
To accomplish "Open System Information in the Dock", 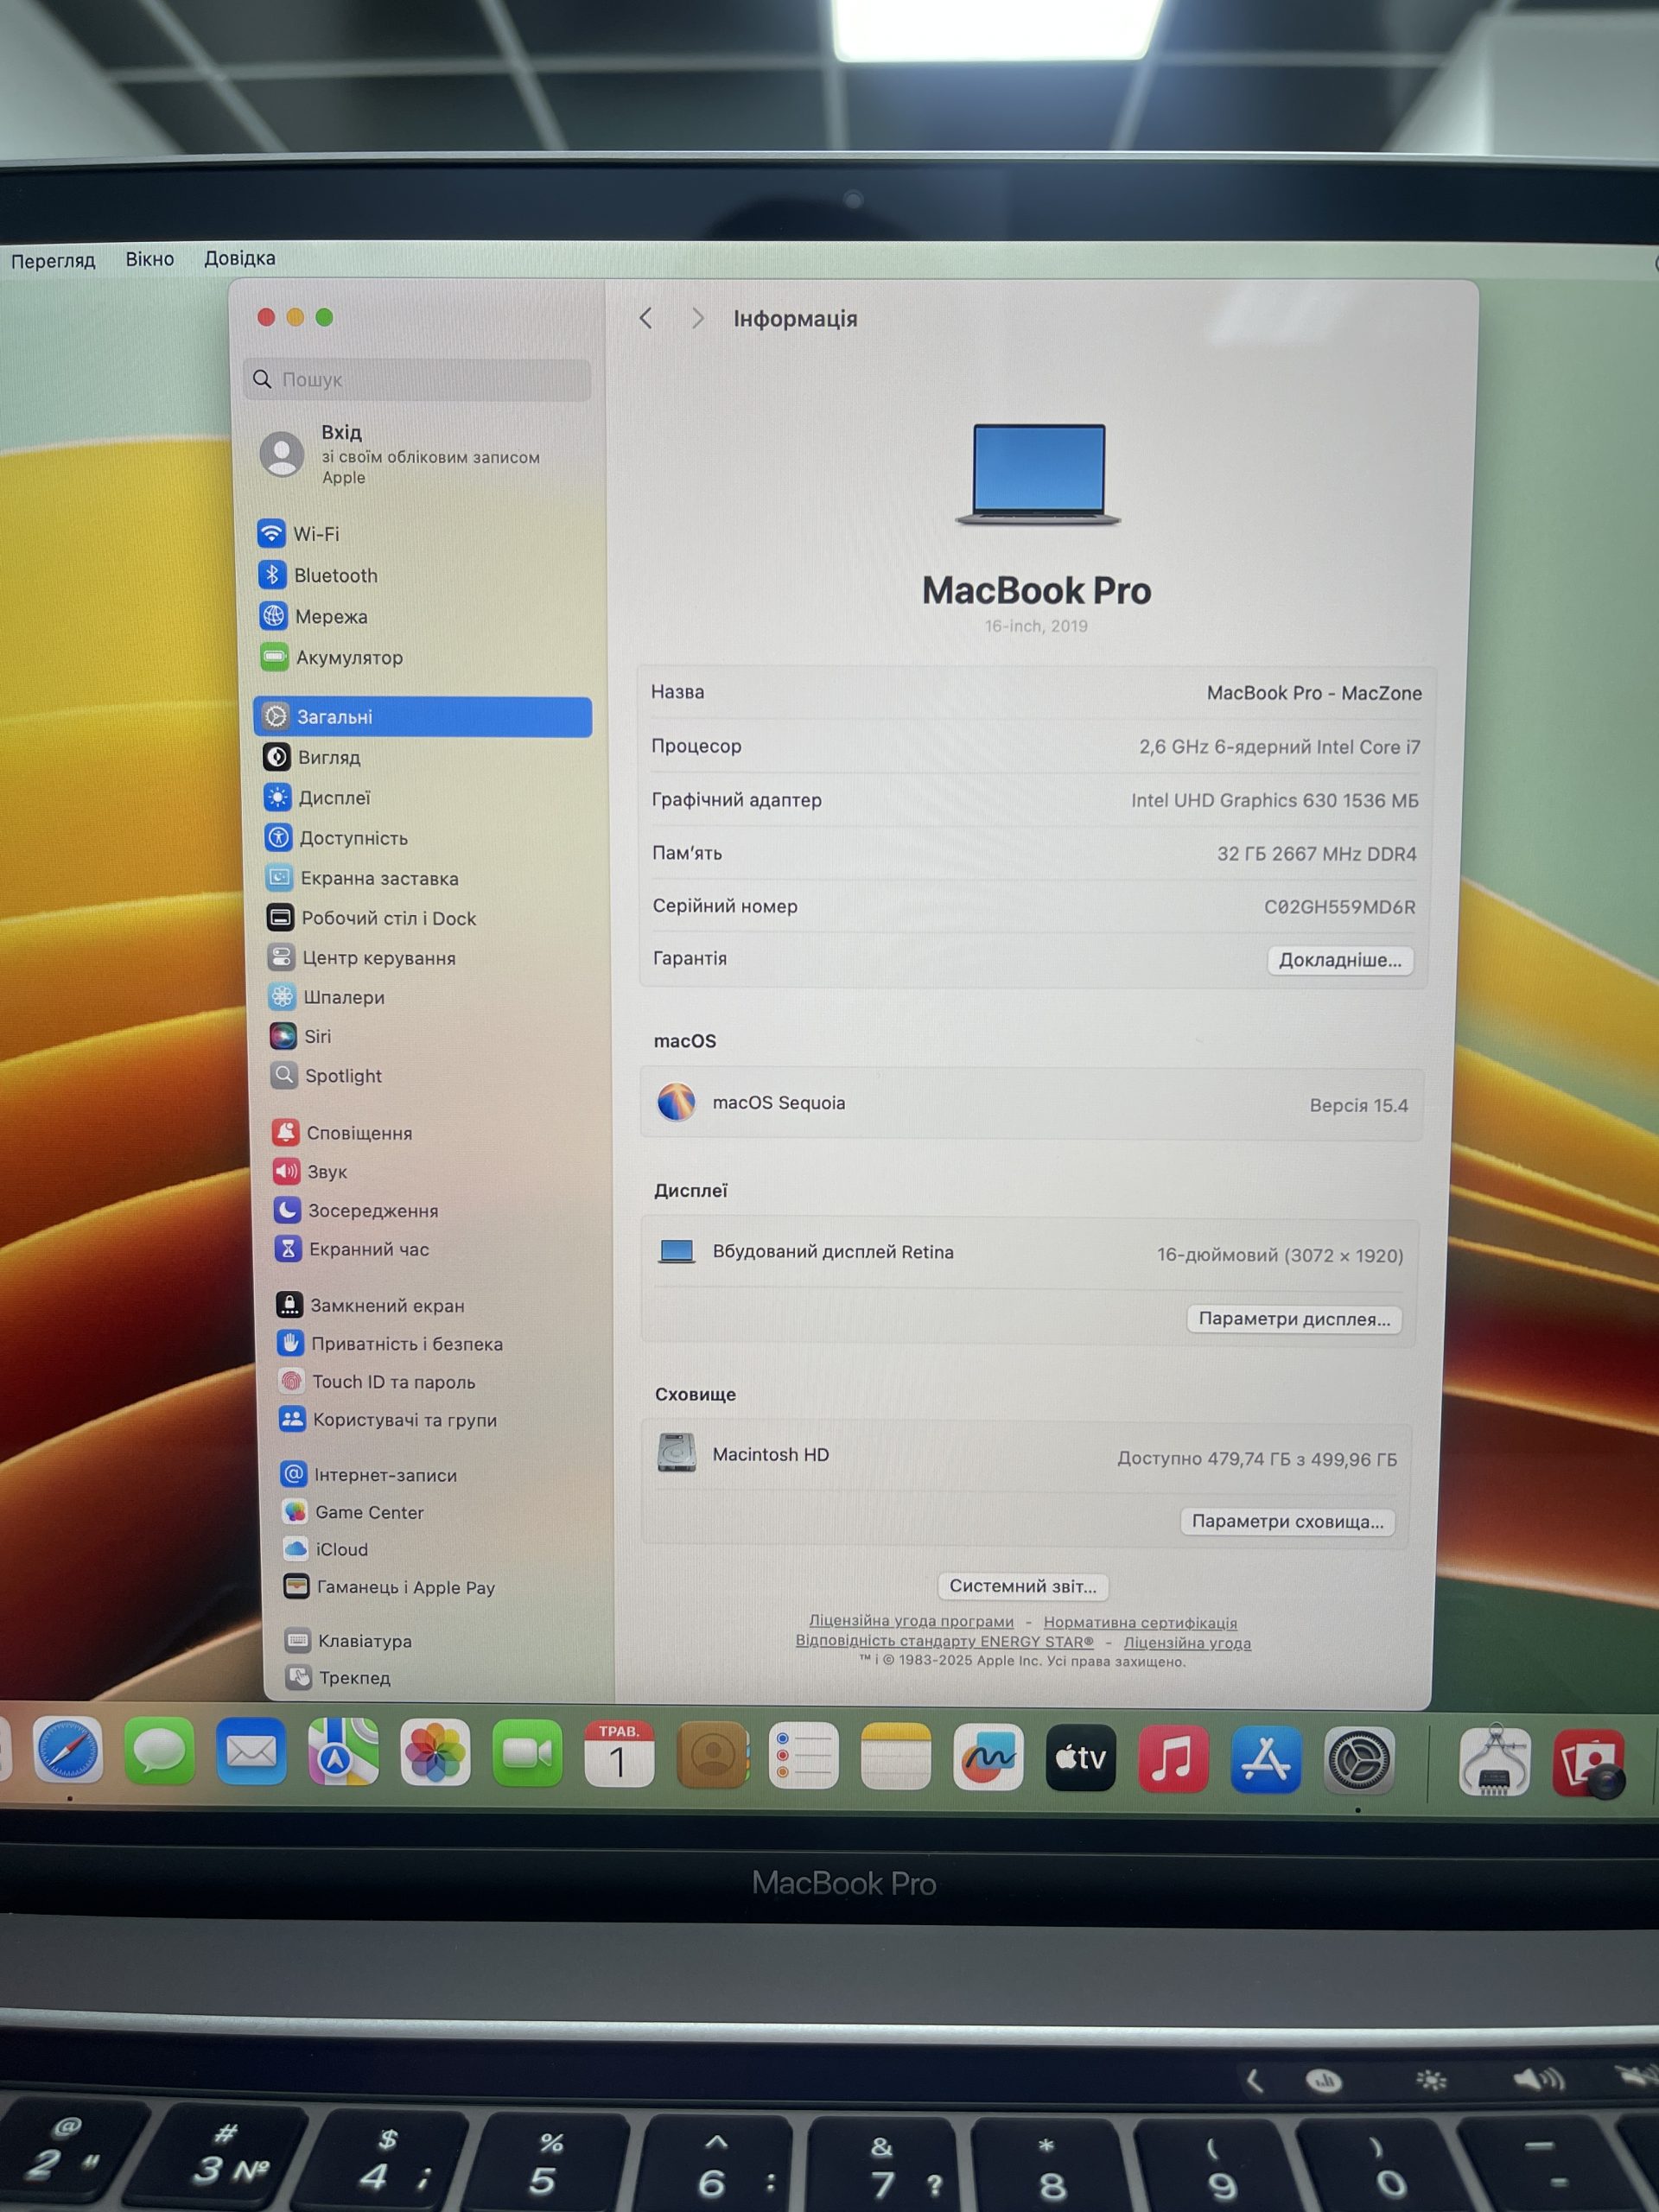I will coord(1494,1761).
